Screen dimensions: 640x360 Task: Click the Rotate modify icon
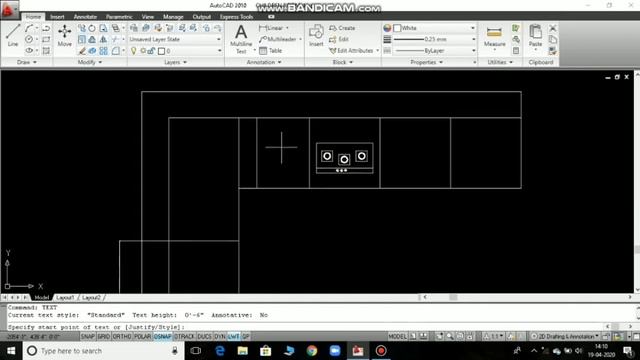(x=92, y=28)
